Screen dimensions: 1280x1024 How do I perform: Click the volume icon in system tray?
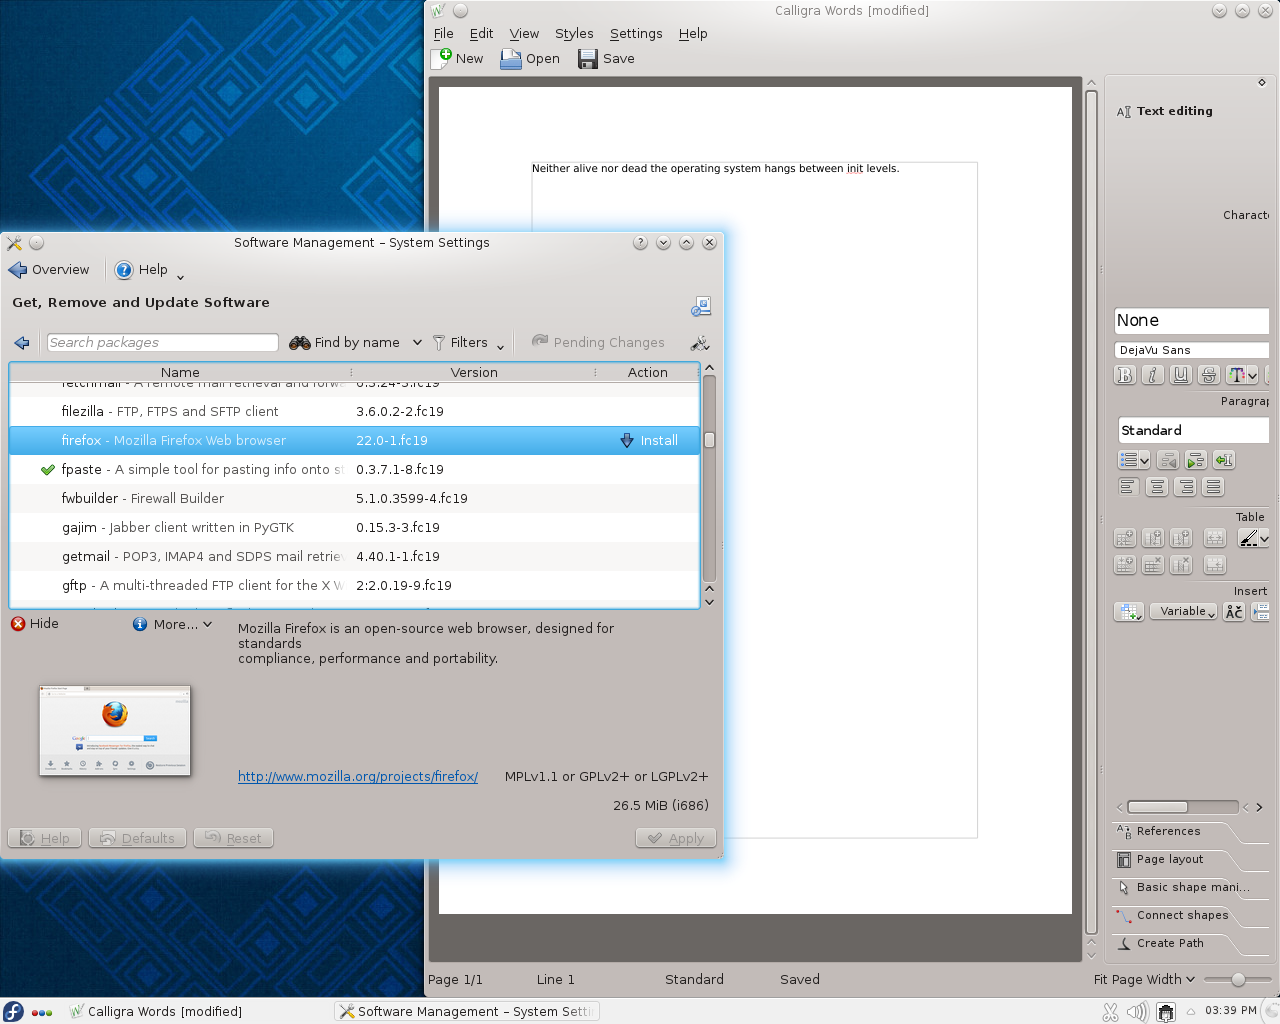click(x=1137, y=1012)
